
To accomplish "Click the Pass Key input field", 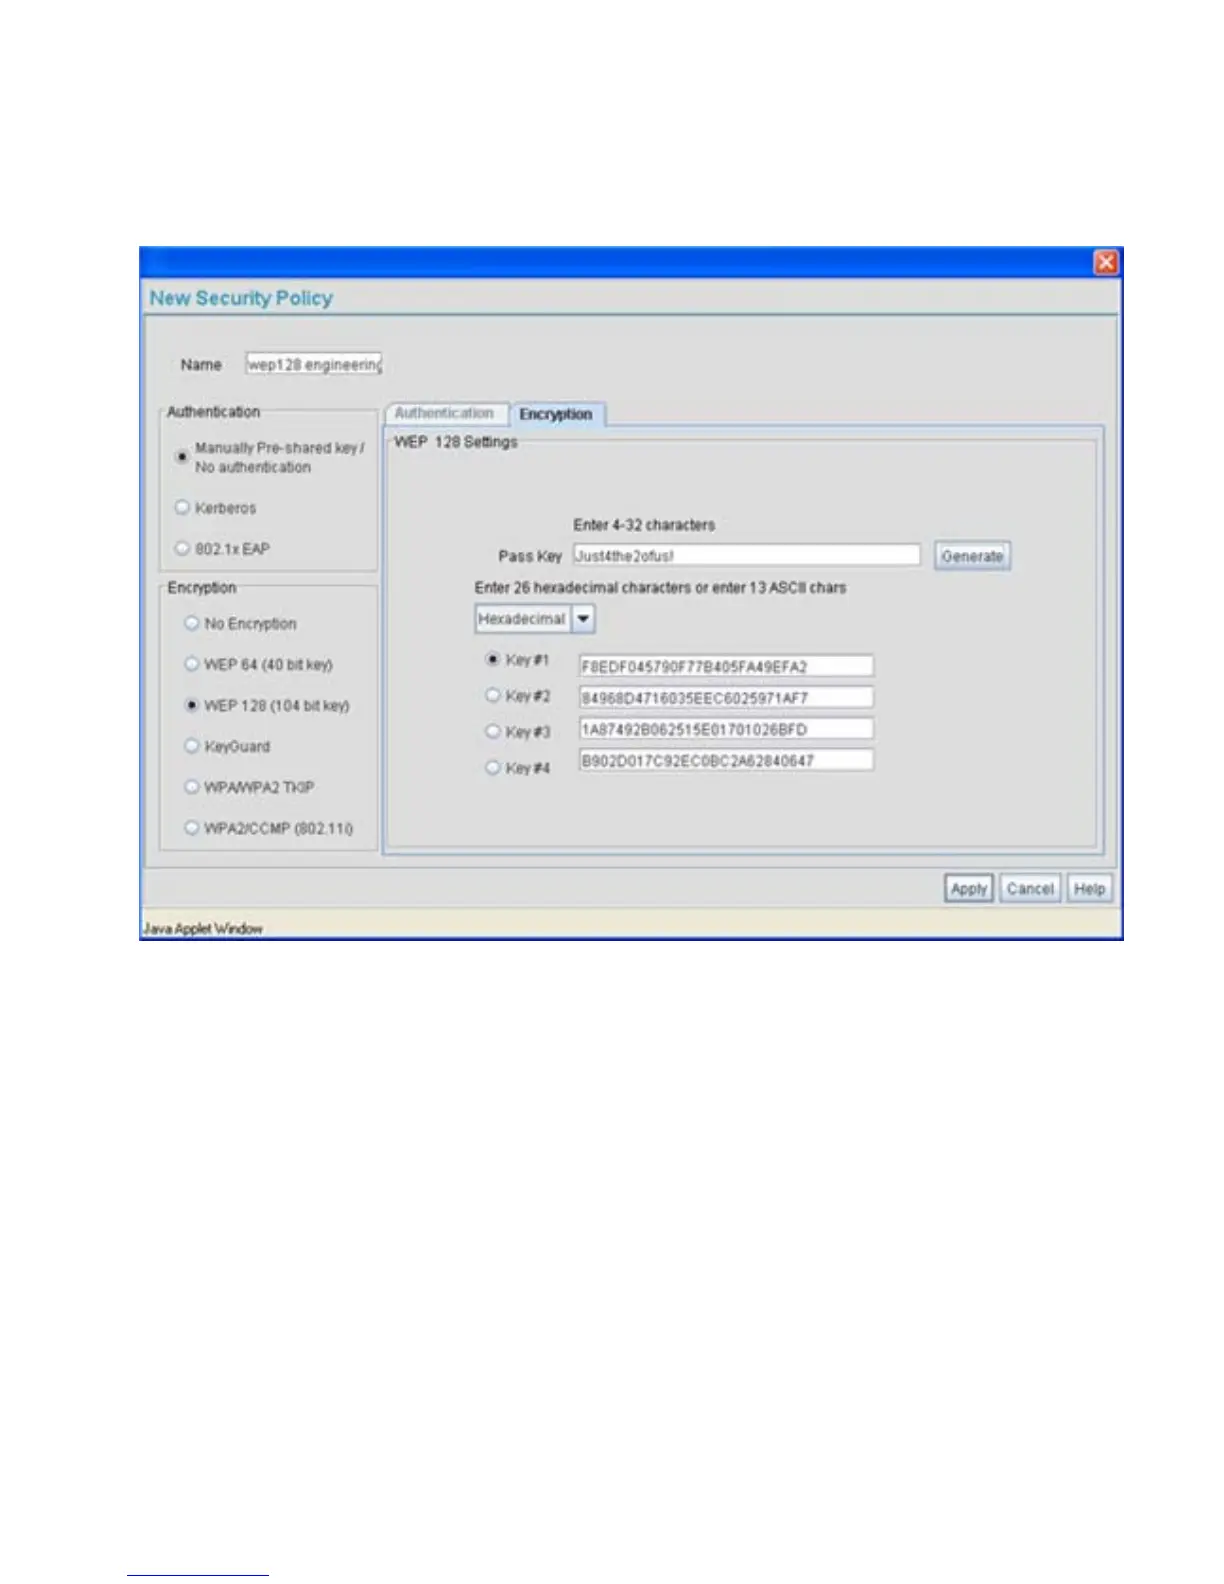I will click(746, 555).
